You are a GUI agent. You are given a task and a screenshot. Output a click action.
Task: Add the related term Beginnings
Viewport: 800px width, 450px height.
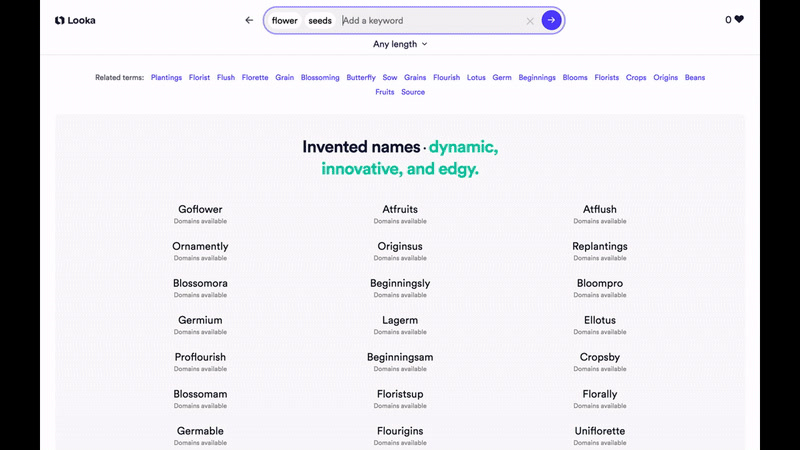tap(537, 78)
